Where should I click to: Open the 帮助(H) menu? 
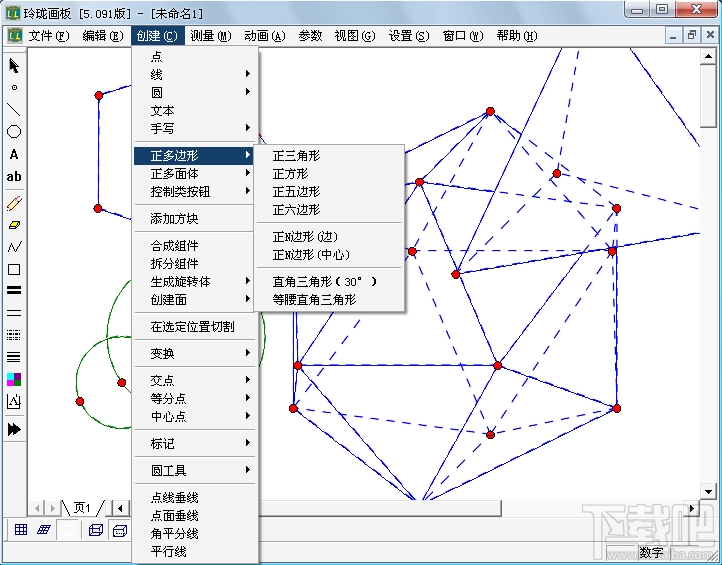(517, 35)
